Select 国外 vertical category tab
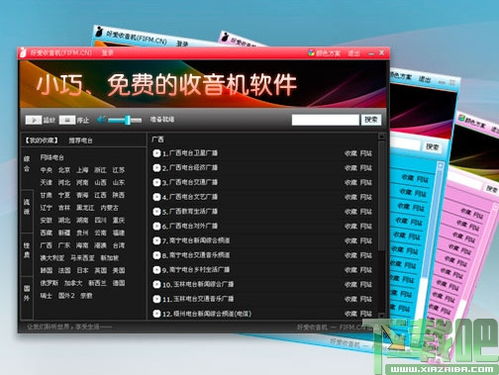The image size is (499, 375). point(27,293)
